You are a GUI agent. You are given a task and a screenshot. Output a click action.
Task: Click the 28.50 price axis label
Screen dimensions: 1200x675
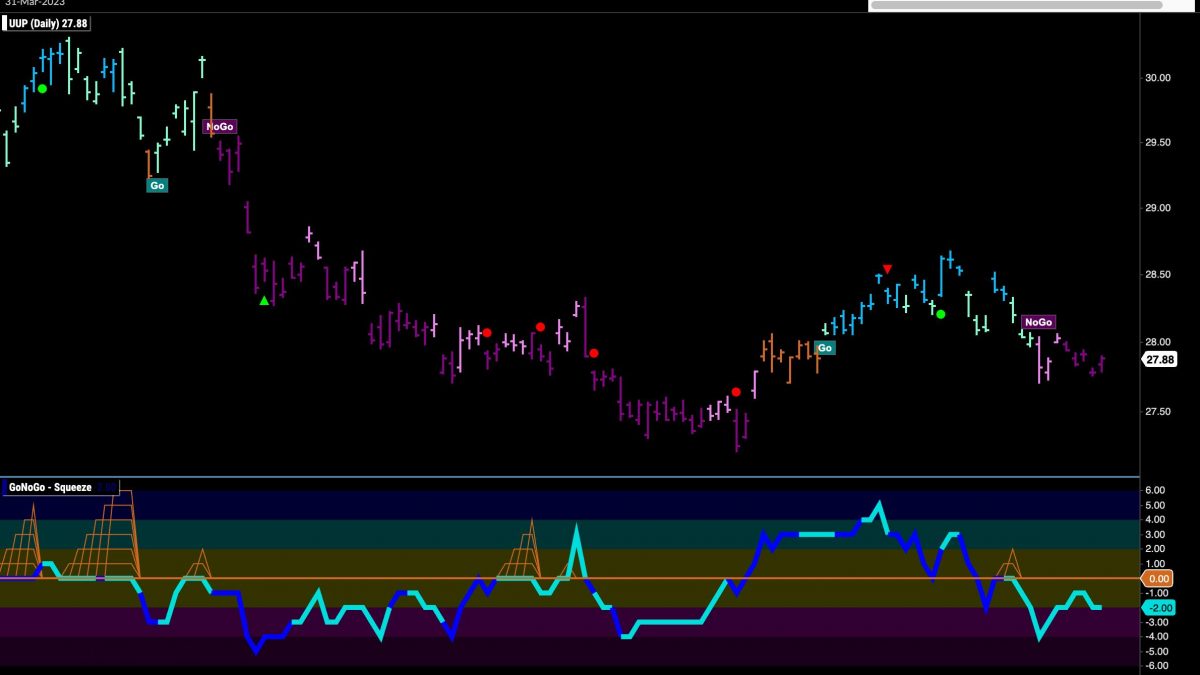pos(1159,274)
